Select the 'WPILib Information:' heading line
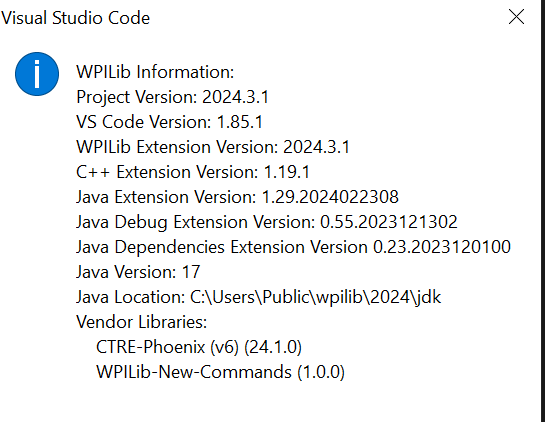This screenshot has height=422, width=545. [x=155, y=72]
